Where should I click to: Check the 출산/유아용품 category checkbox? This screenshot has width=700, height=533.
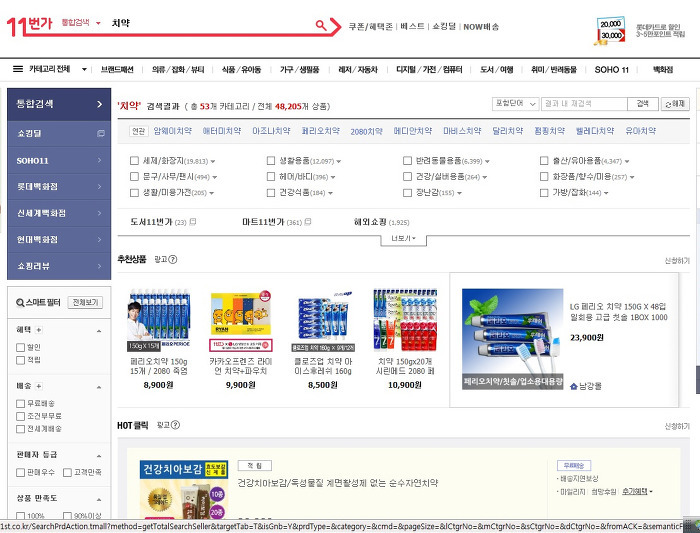pos(544,161)
